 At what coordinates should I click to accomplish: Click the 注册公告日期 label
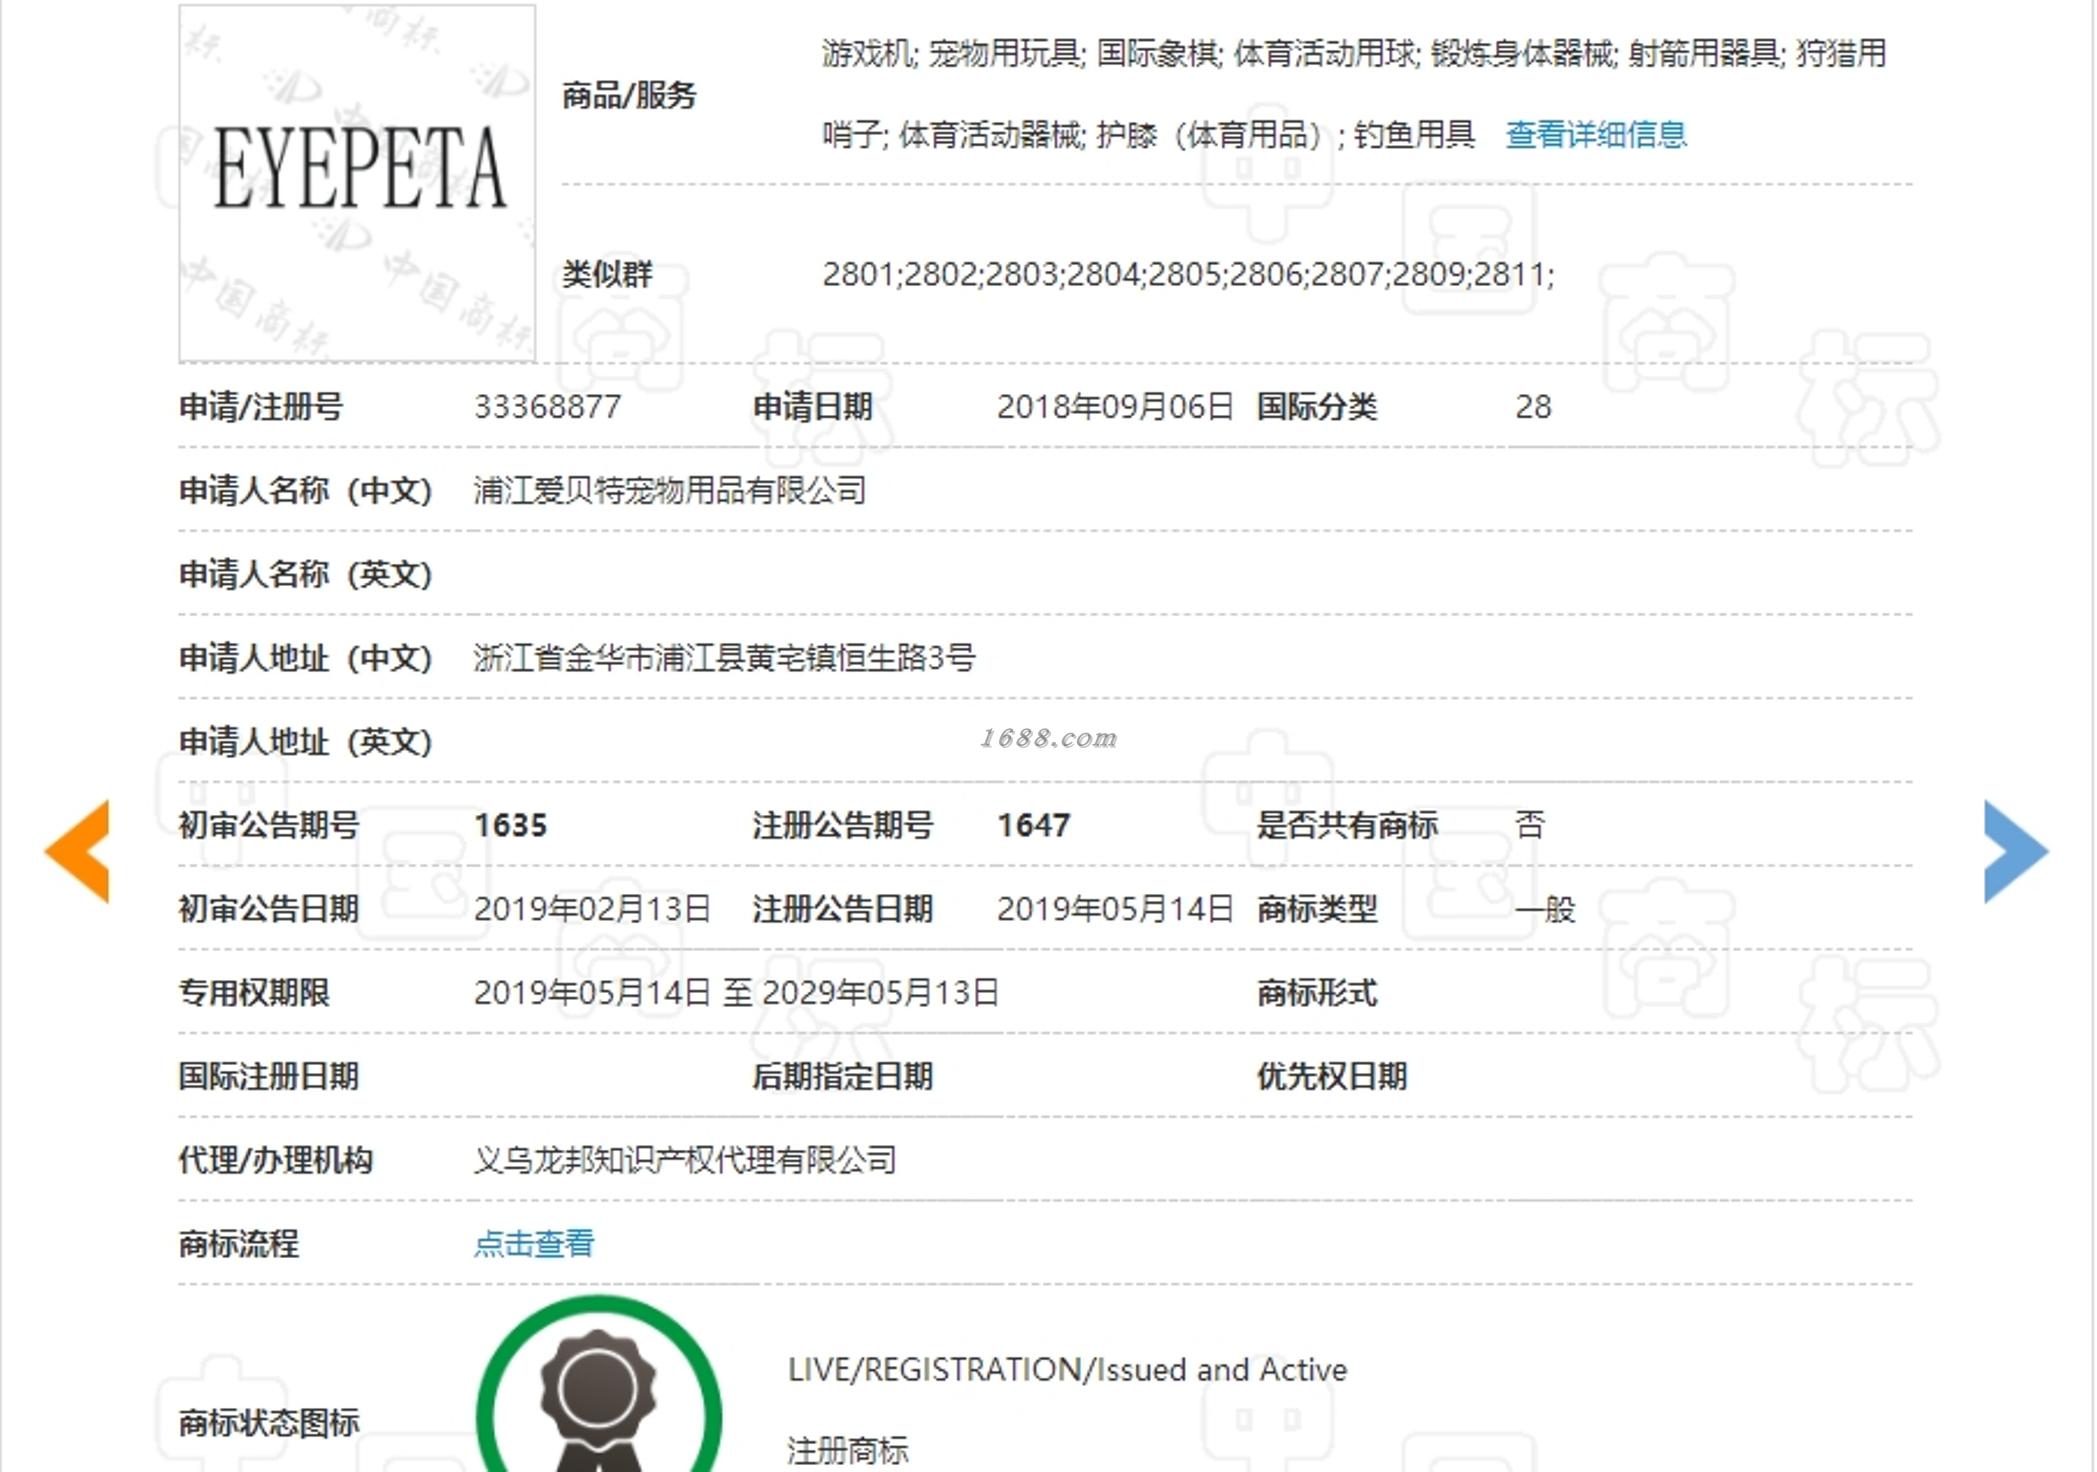coord(843,909)
